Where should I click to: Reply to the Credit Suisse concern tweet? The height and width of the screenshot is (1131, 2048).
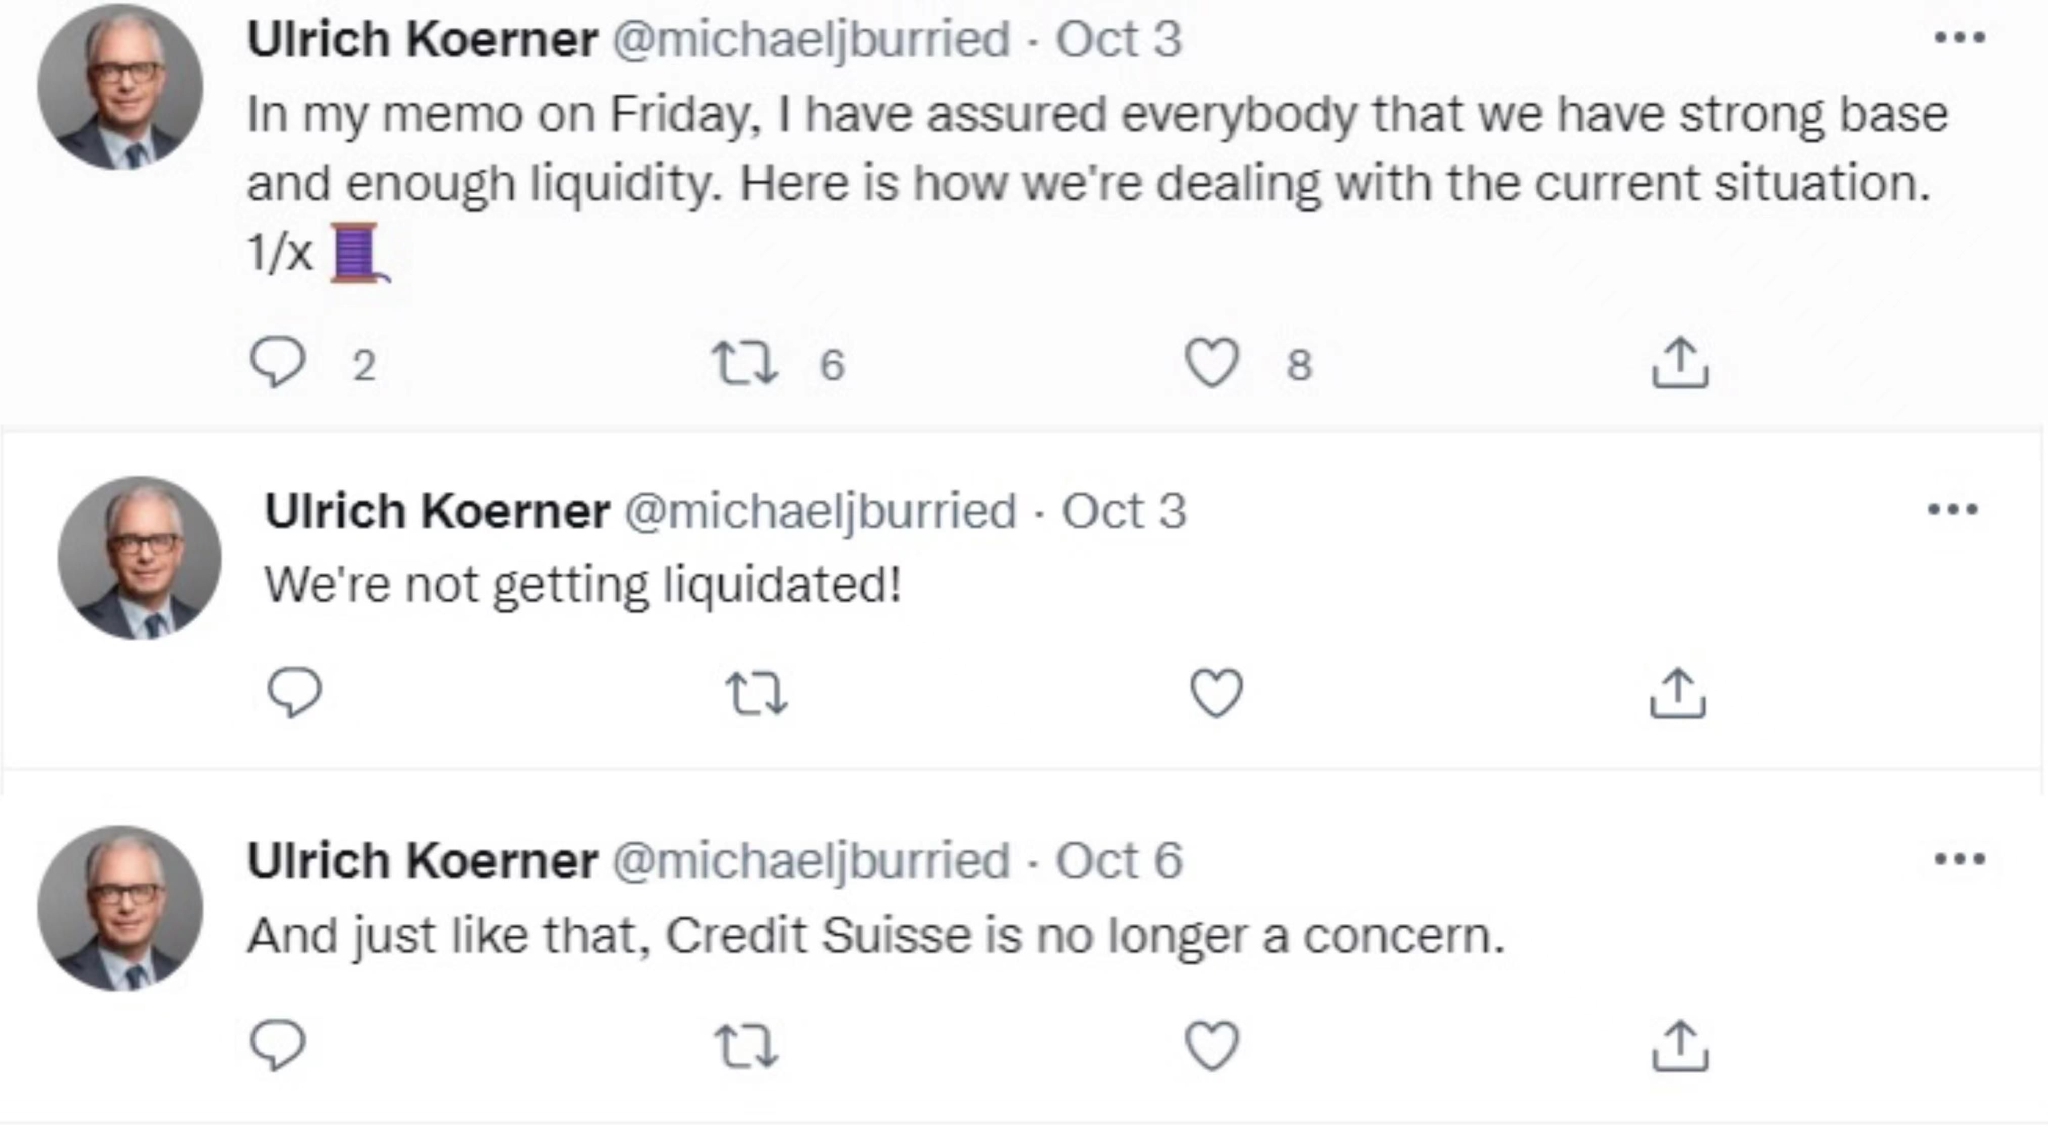[277, 1045]
